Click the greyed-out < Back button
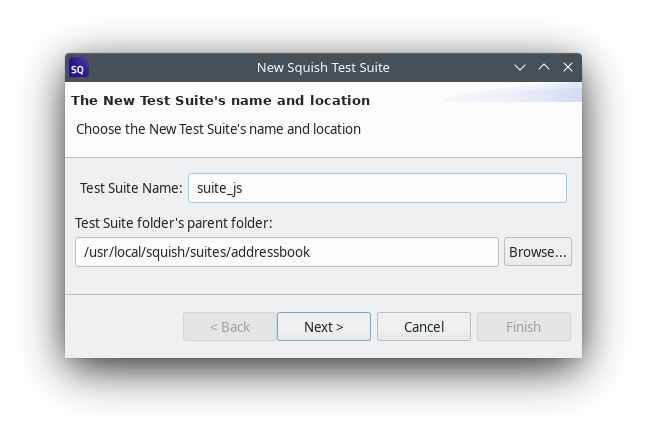This screenshot has height=435, width=647. coord(230,327)
